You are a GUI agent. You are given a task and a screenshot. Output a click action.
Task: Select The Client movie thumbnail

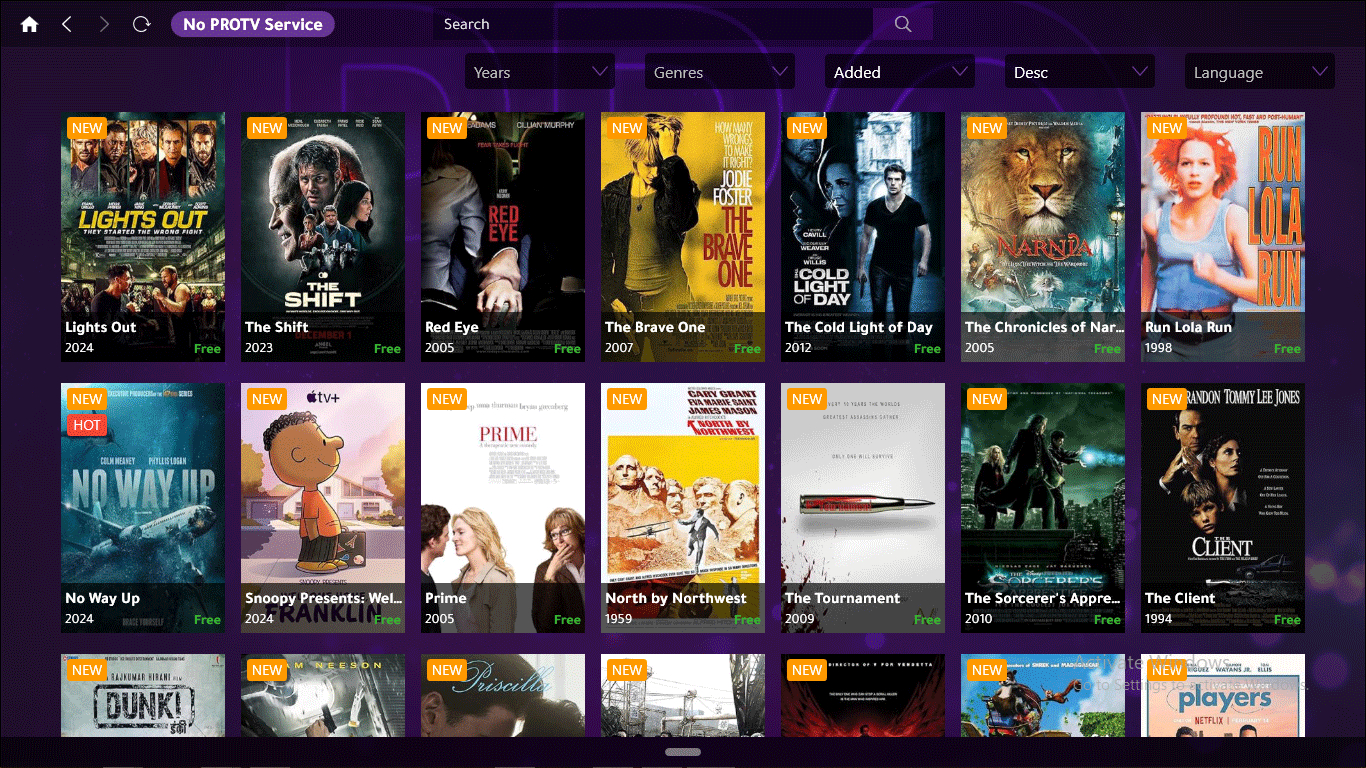coord(1223,506)
